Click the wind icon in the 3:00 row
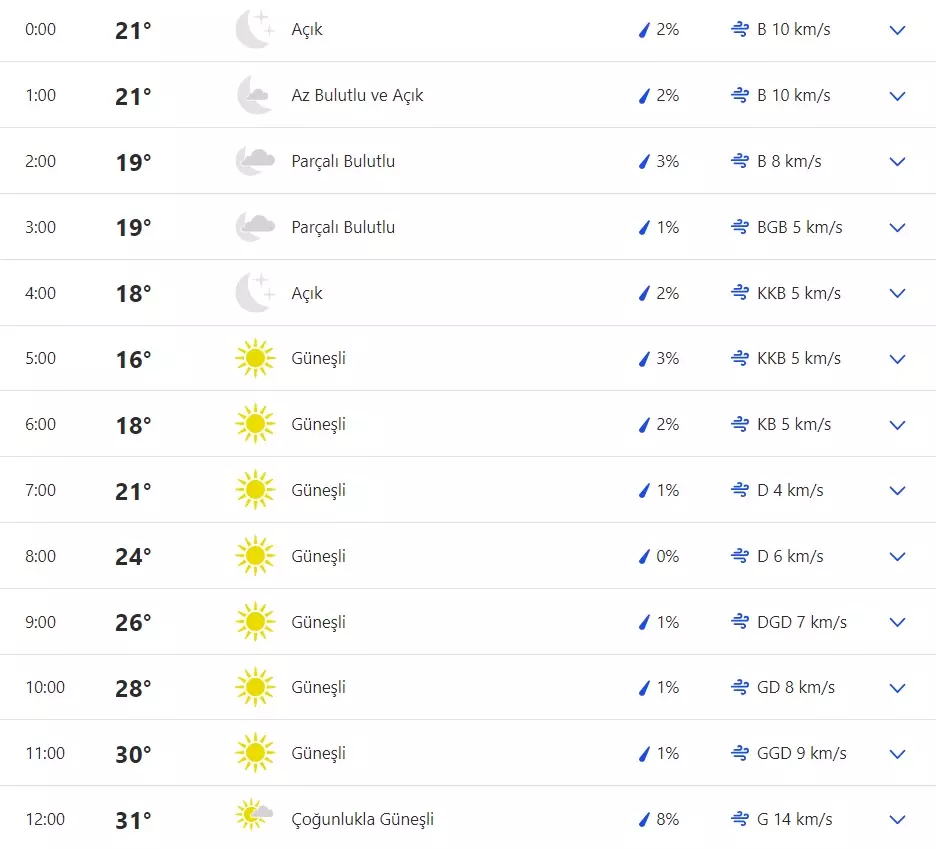Image resolution: width=936 pixels, height=849 pixels. [x=740, y=227]
